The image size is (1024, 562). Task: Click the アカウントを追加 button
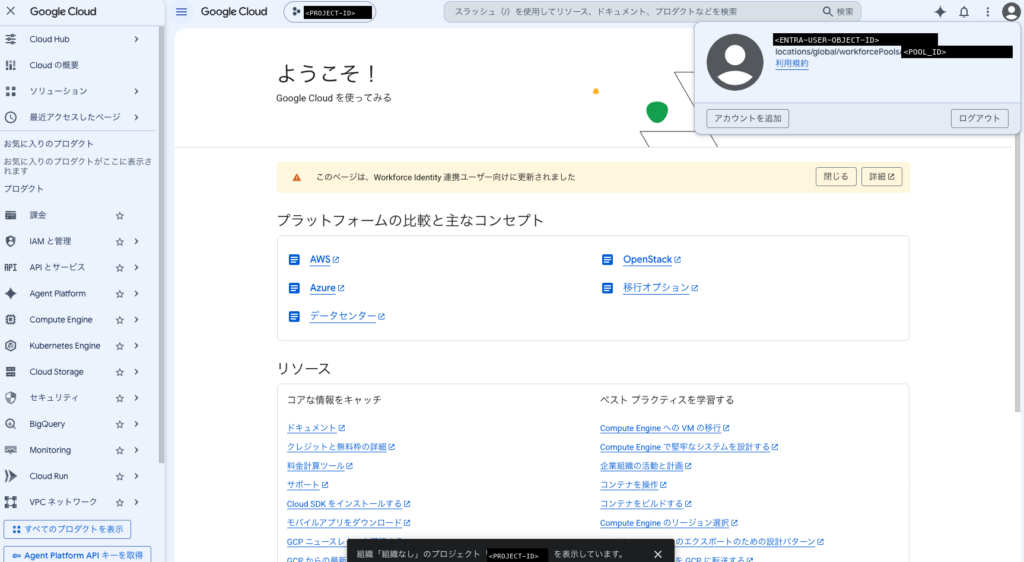click(748, 118)
